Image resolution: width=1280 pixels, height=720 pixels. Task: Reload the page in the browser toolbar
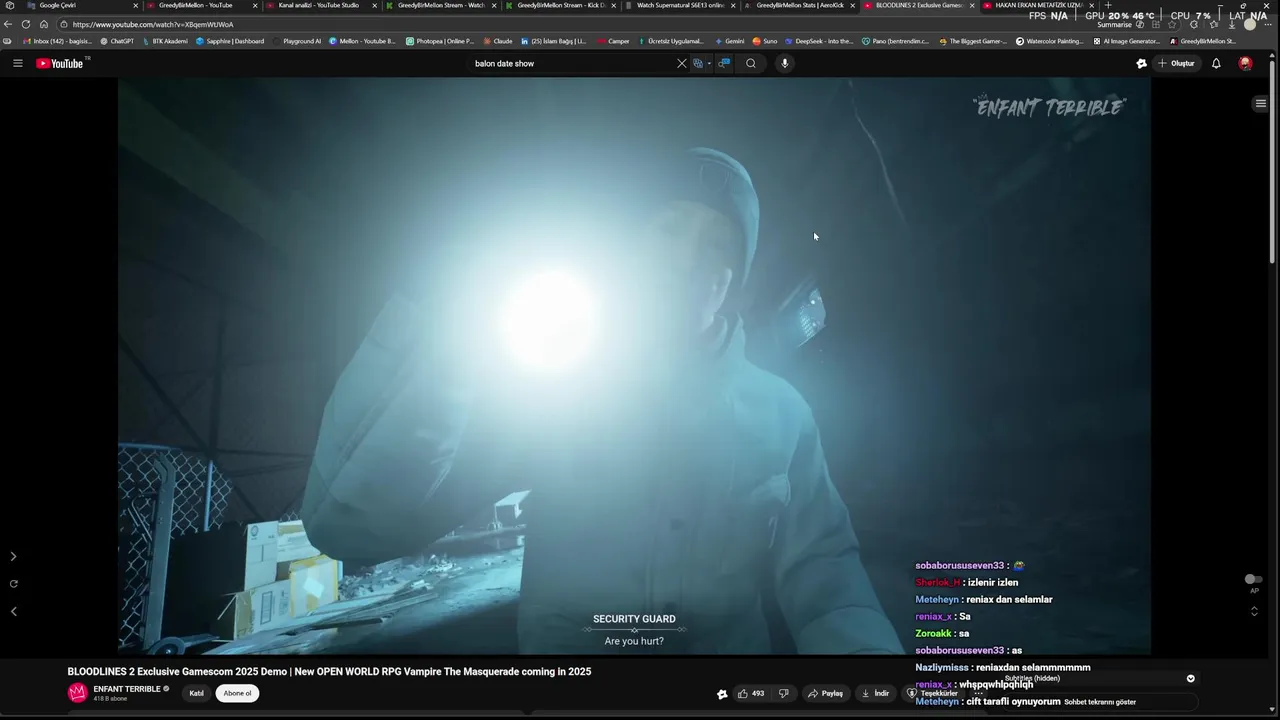(26, 24)
